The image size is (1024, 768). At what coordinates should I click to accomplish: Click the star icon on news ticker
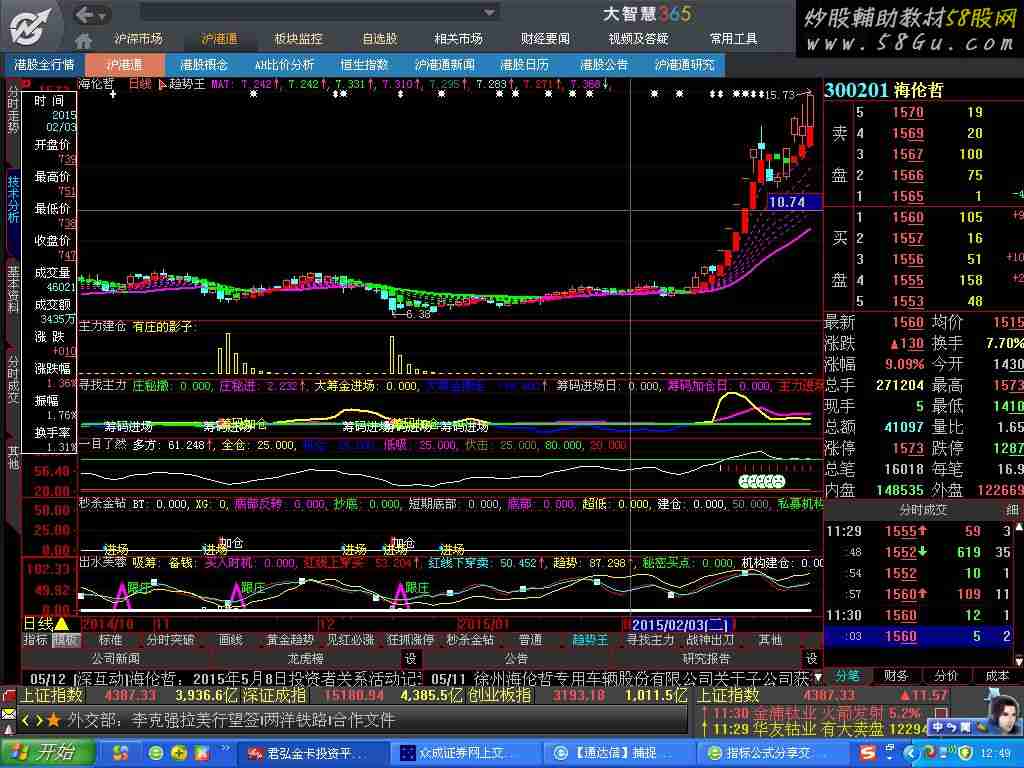[53, 719]
